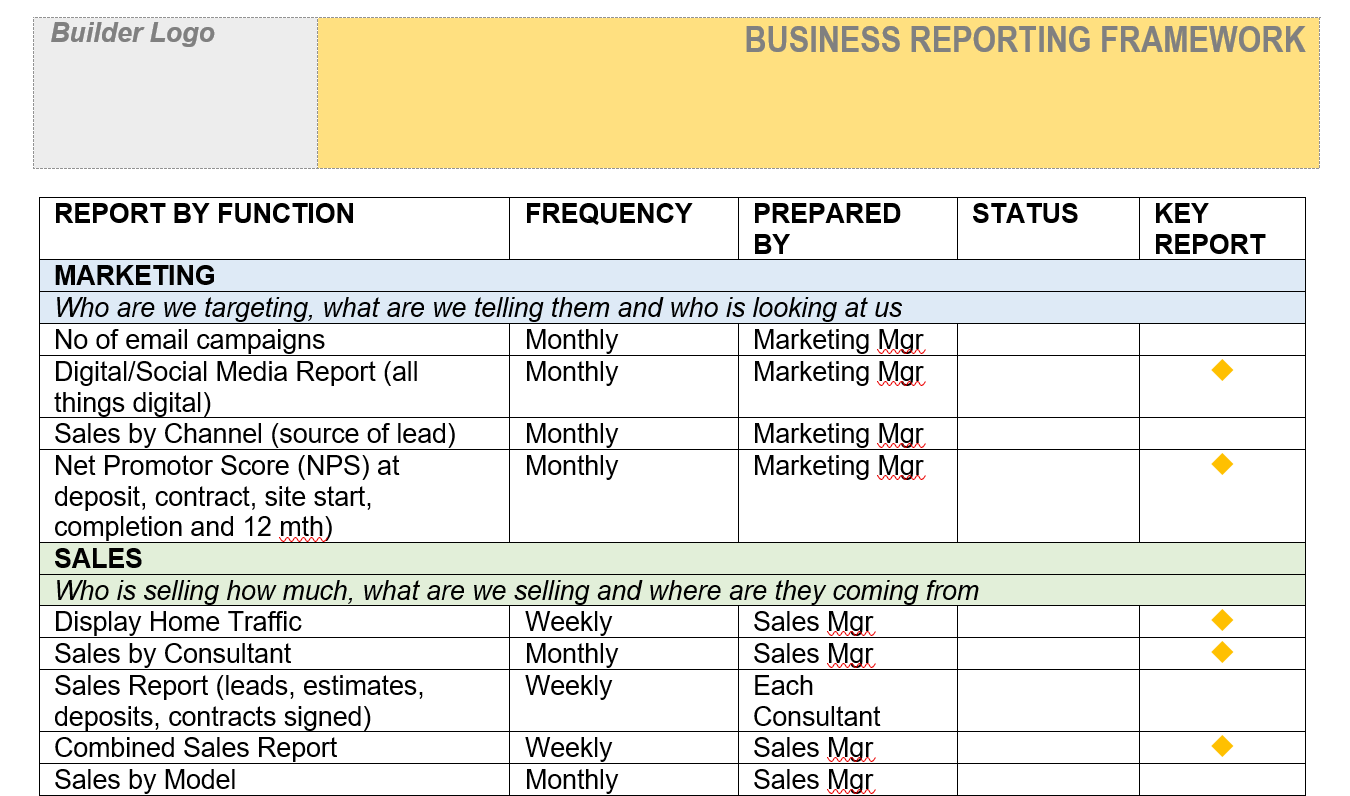The image size is (1350, 796).
Task: Select the PREPARED BY column header
Action: click(x=826, y=228)
